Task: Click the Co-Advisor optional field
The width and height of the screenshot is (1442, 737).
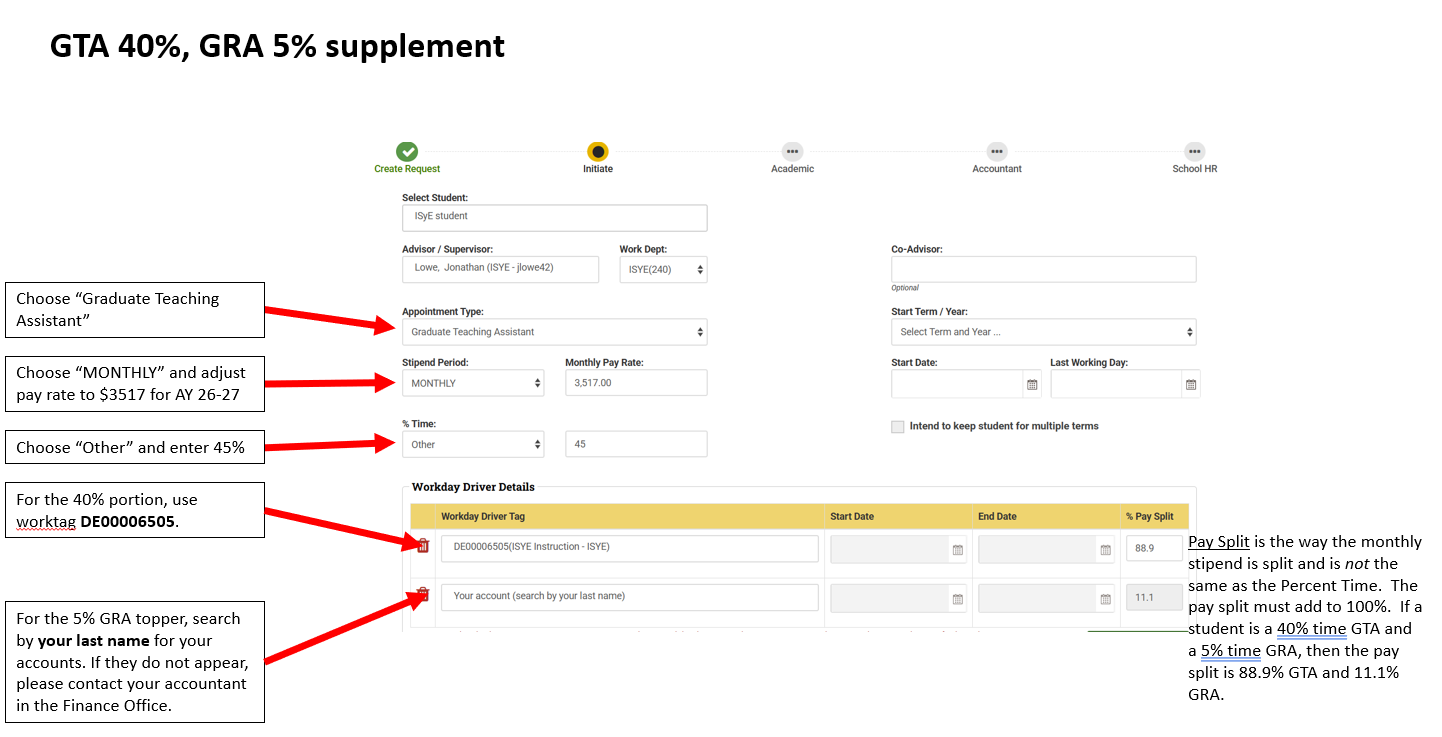Action: click(1044, 270)
